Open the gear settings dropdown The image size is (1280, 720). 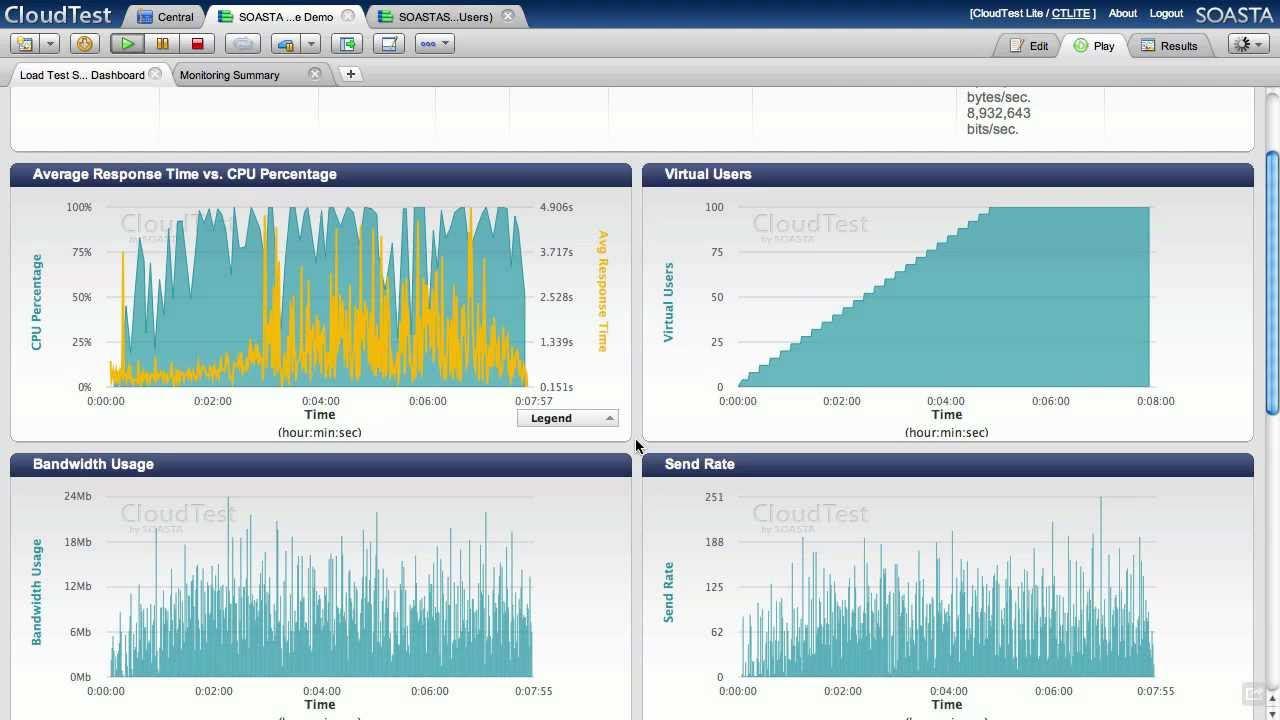[x=1248, y=45]
